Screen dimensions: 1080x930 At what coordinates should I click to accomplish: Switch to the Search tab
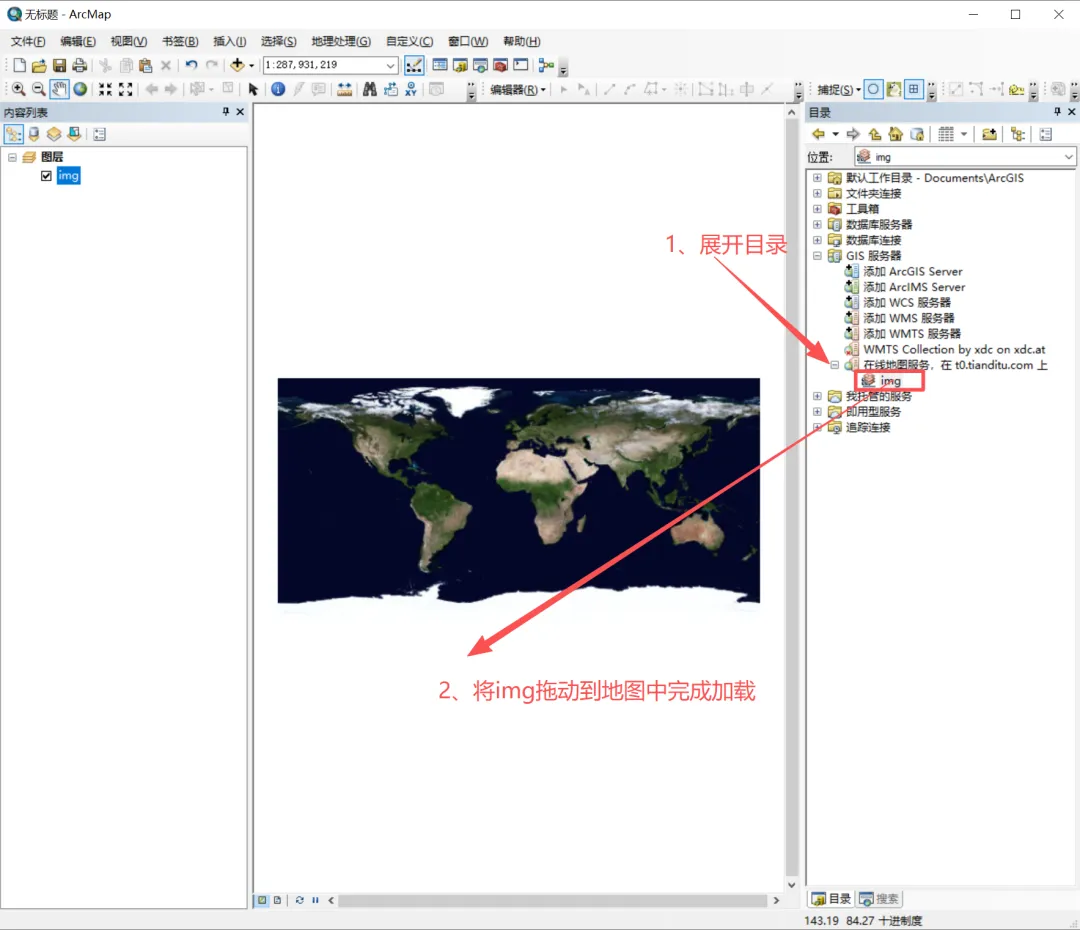(x=880, y=898)
